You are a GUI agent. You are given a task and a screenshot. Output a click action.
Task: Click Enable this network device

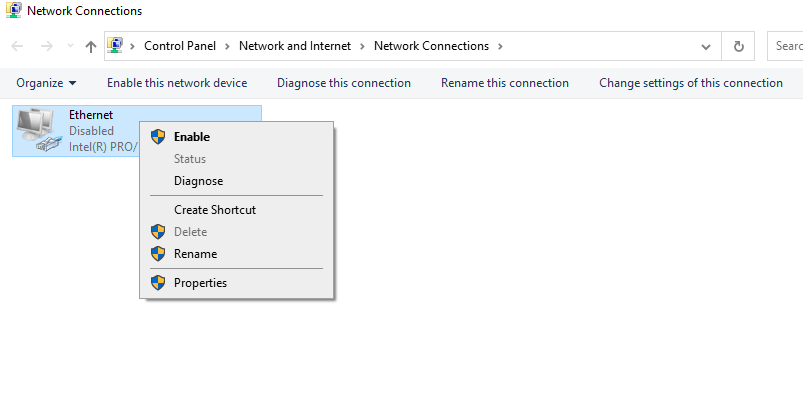pyautogui.click(x=177, y=83)
